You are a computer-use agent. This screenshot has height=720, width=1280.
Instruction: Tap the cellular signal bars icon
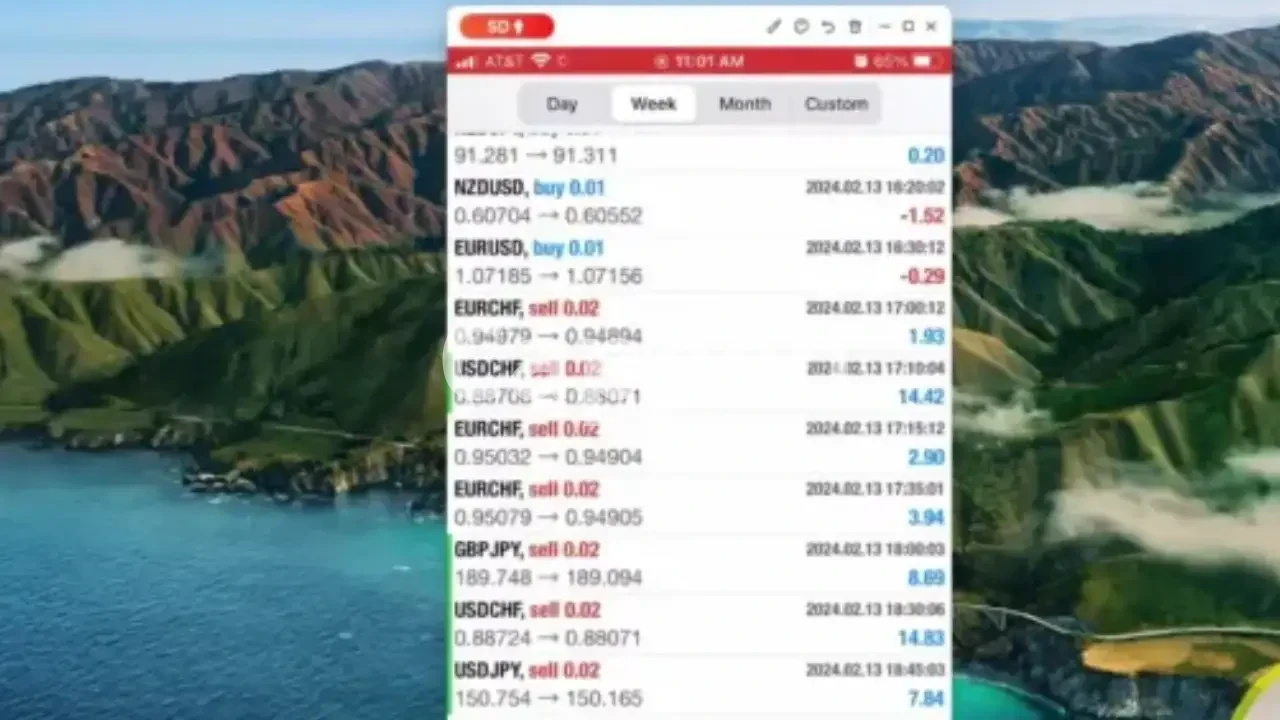coord(465,62)
